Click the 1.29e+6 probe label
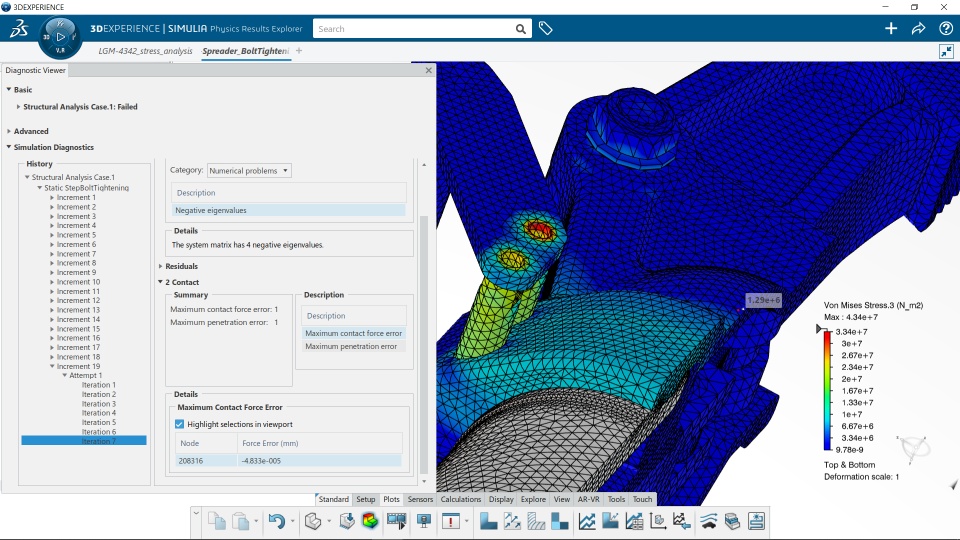 click(x=763, y=300)
